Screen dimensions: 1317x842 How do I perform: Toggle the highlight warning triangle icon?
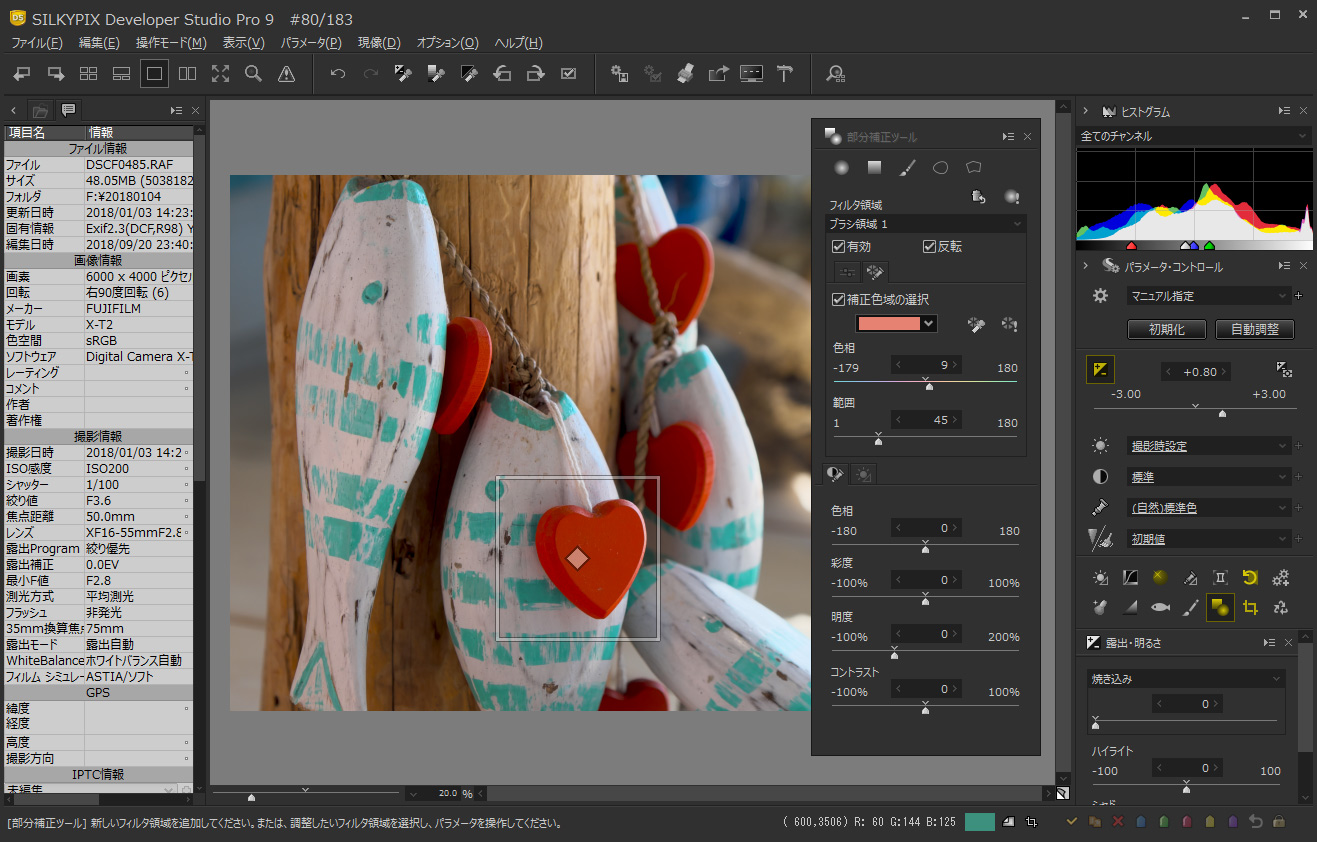pyautogui.click(x=286, y=73)
